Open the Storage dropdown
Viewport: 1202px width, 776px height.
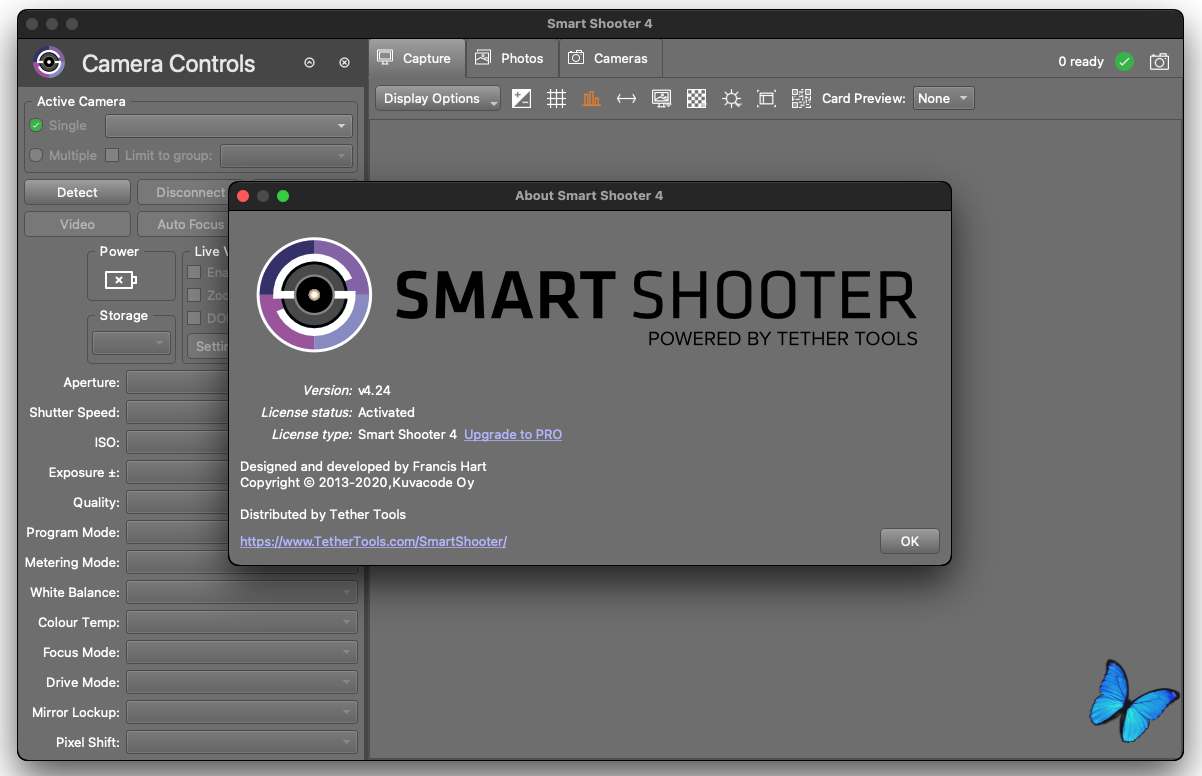coord(132,343)
